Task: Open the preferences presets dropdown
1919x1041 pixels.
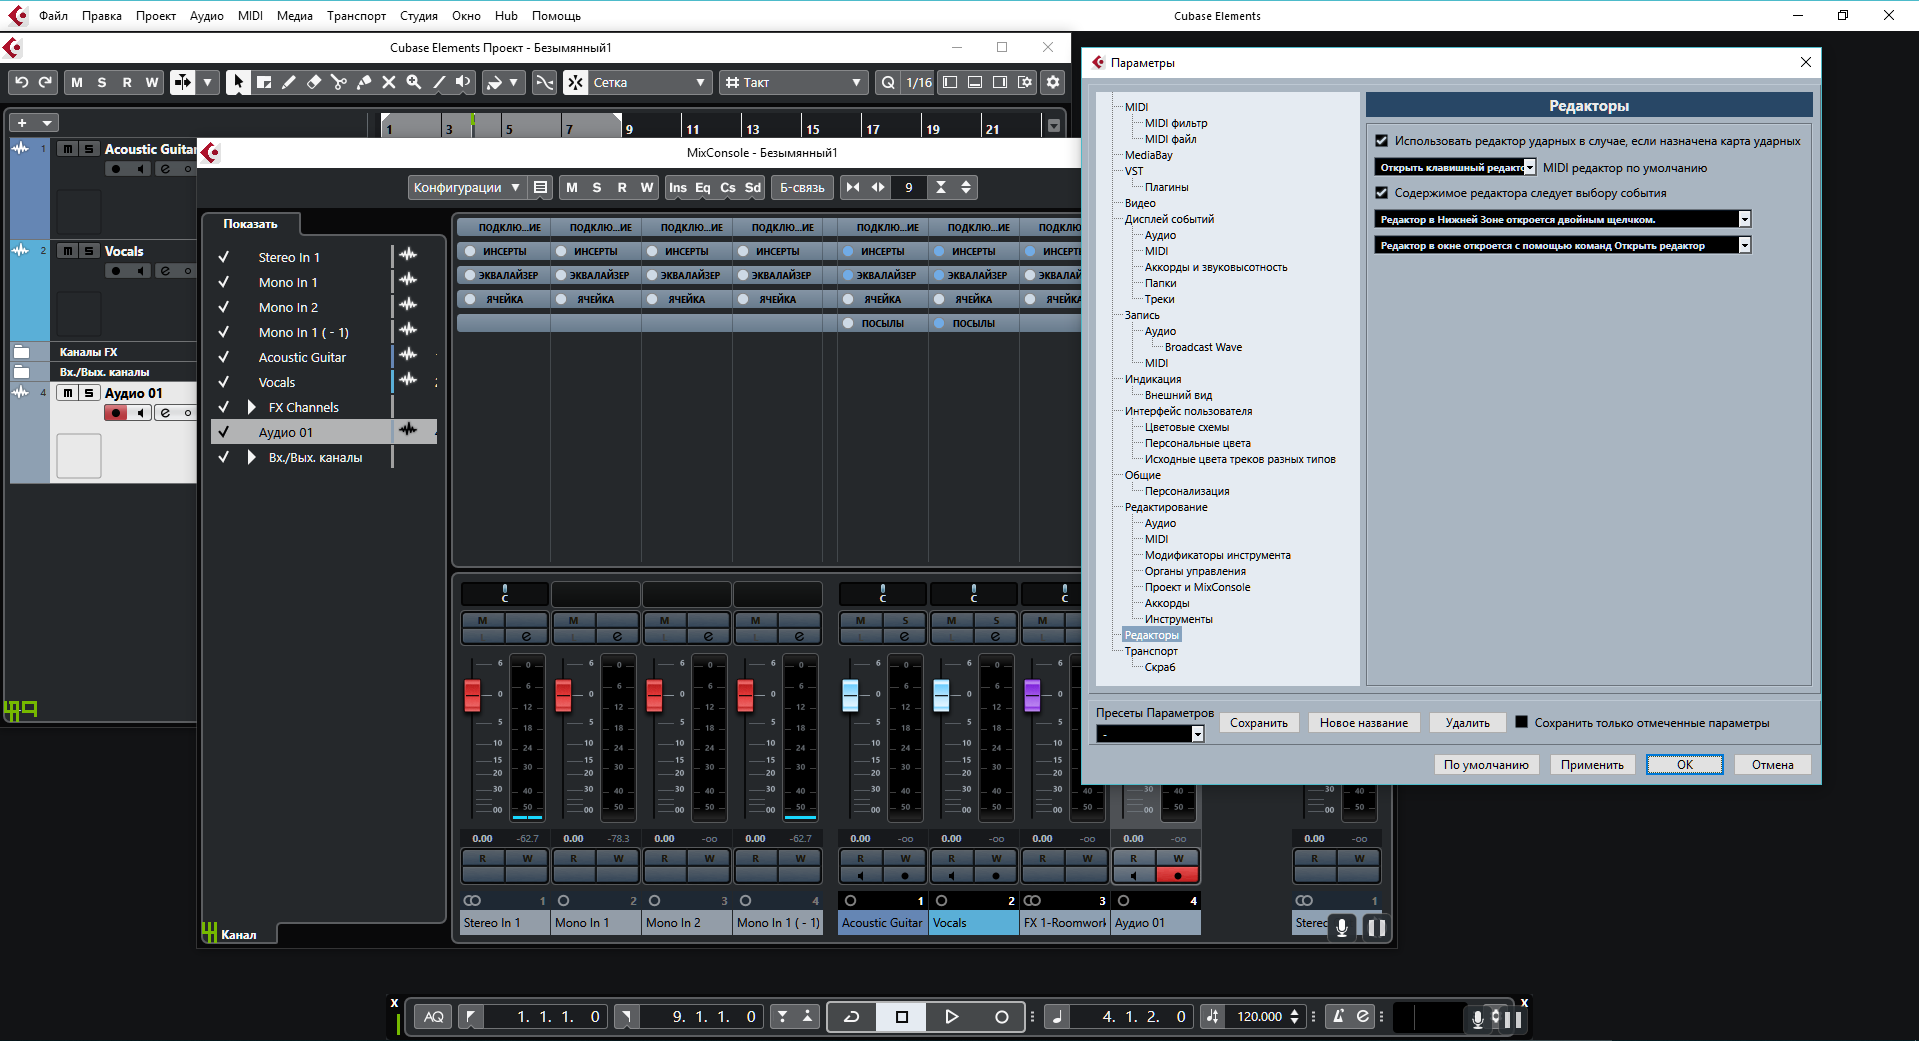Action: click(x=1150, y=734)
